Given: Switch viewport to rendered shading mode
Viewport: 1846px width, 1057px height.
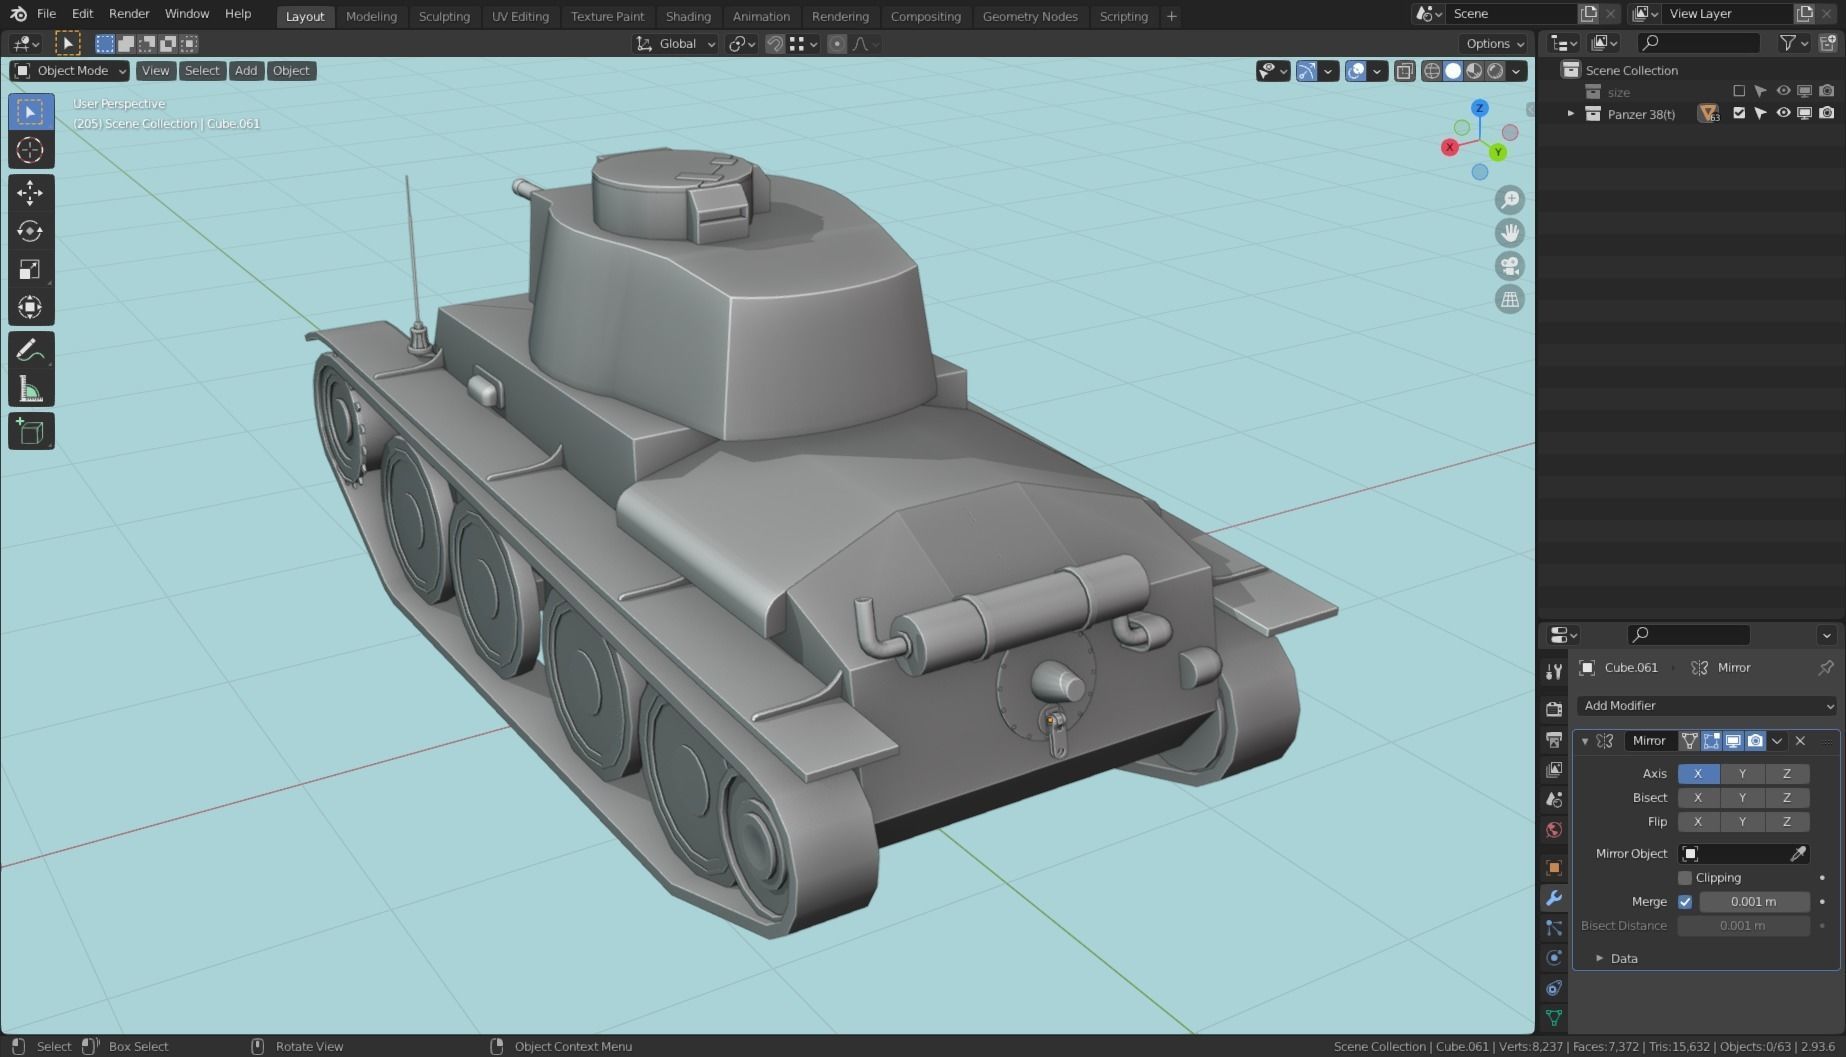Looking at the screenshot, I should pos(1495,71).
